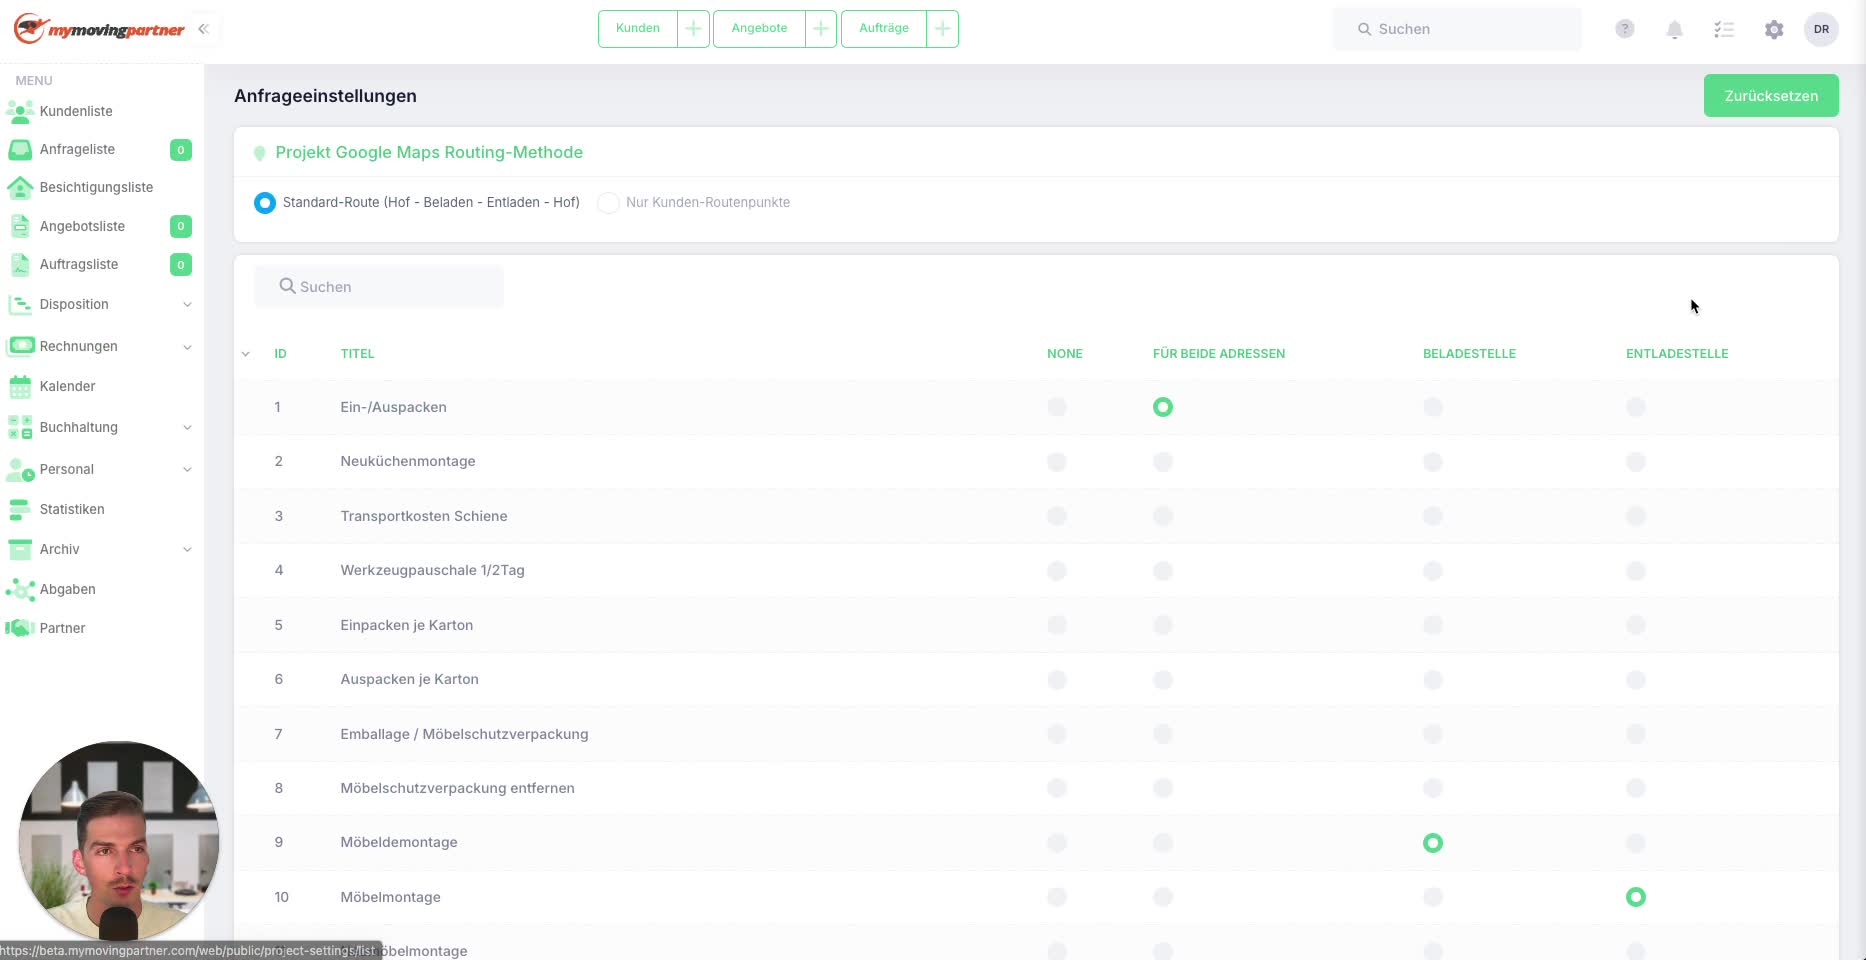Viewport: 1866px width, 960px height.
Task: Click the Angebotsliste document icon
Action: pos(20,226)
